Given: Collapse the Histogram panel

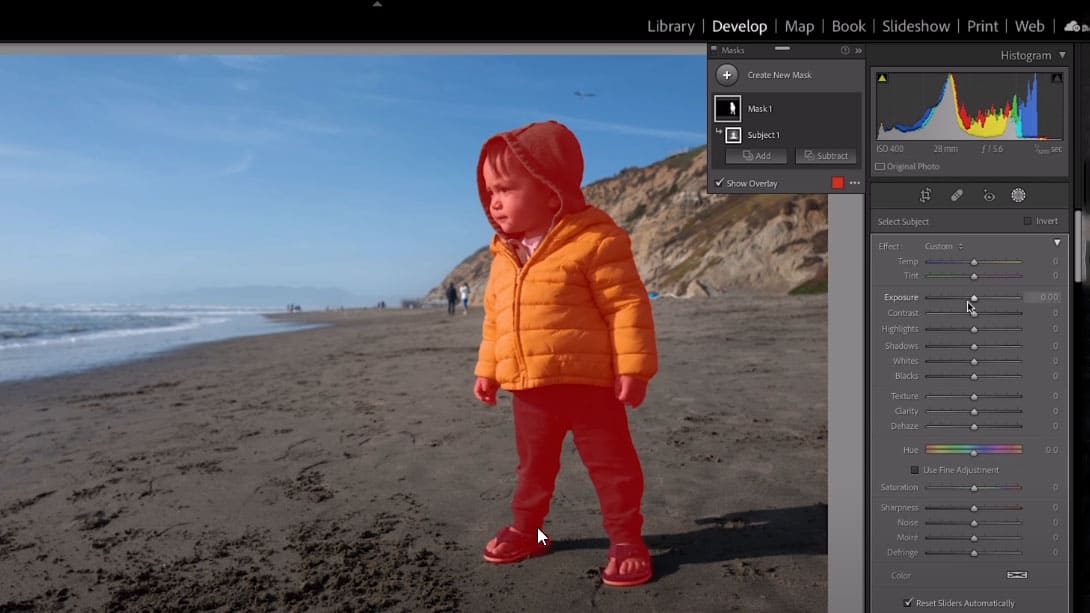Looking at the screenshot, I should coord(1062,55).
